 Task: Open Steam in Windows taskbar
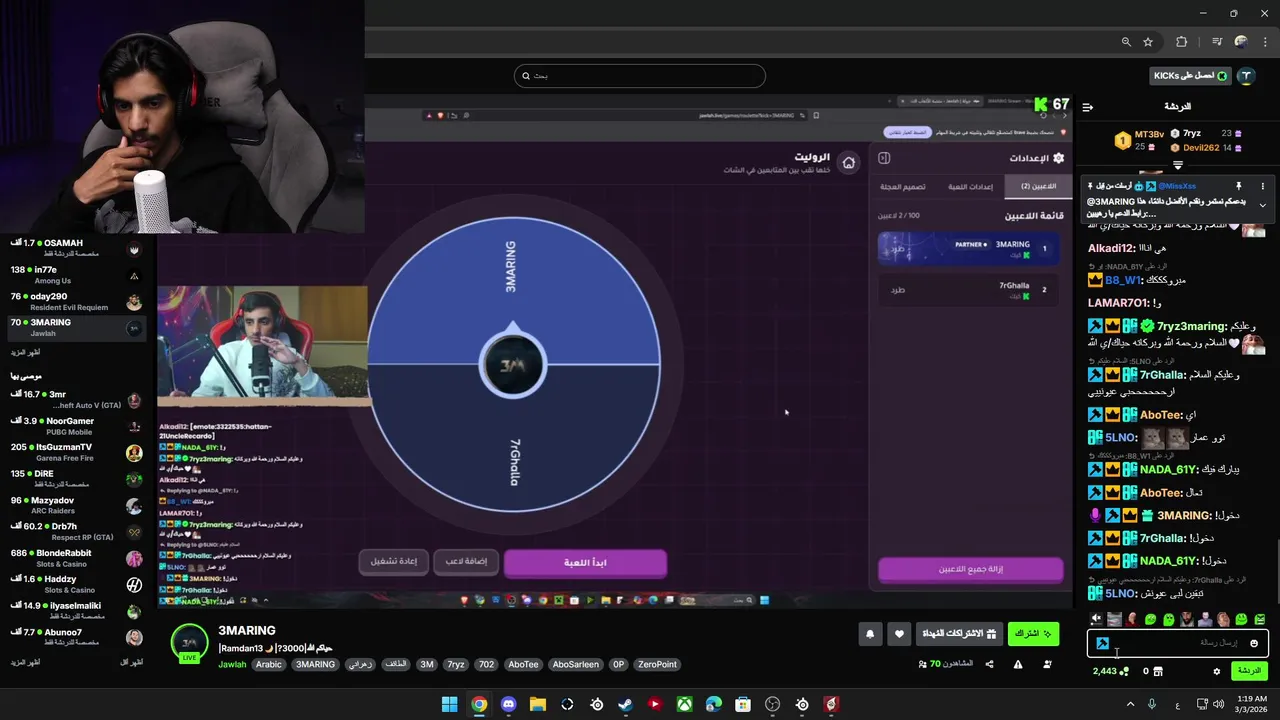[x=626, y=704]
